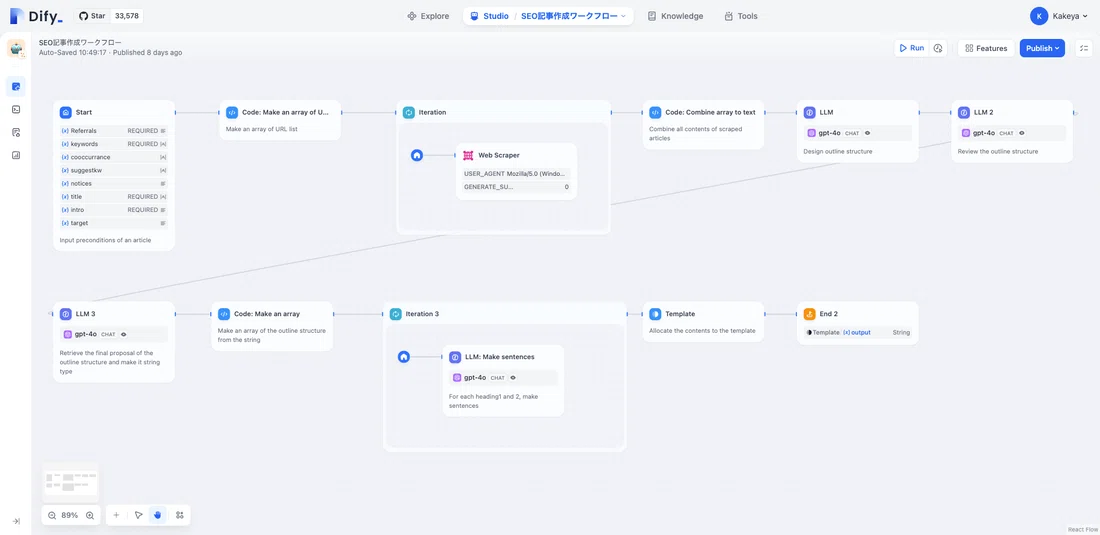Zoom in on the canvas
Screen dimensions: 1100x535
90,515
